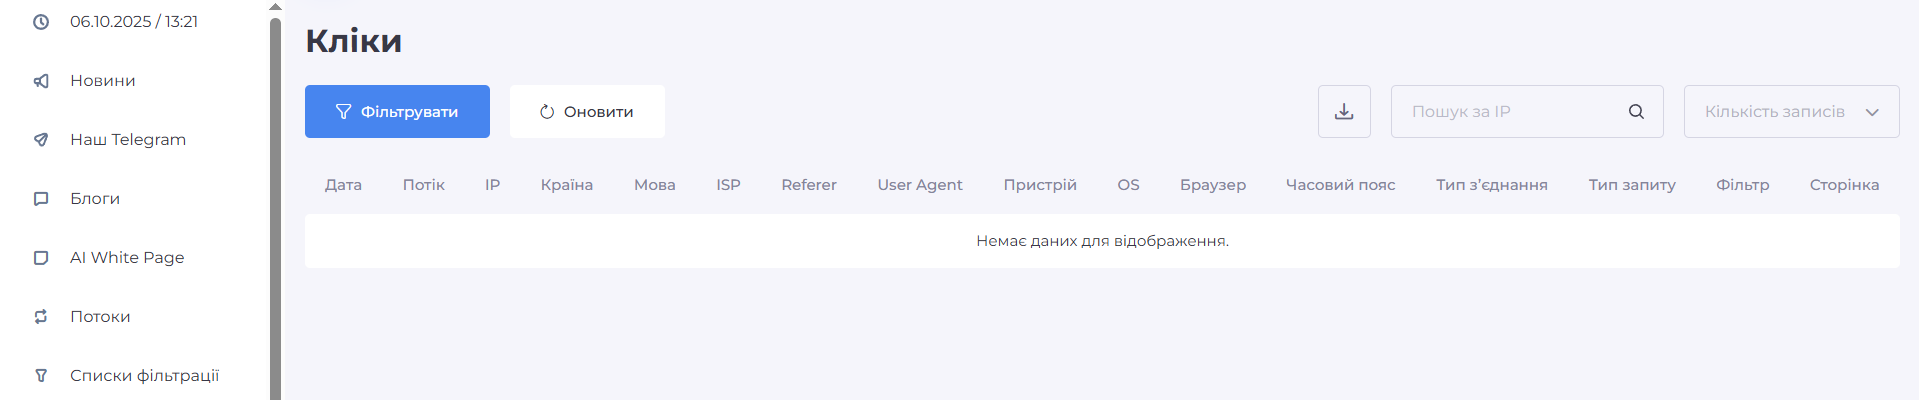1919x400 pixels.
Task: Click the clock icon beside date
Action: tap(41, 22)
